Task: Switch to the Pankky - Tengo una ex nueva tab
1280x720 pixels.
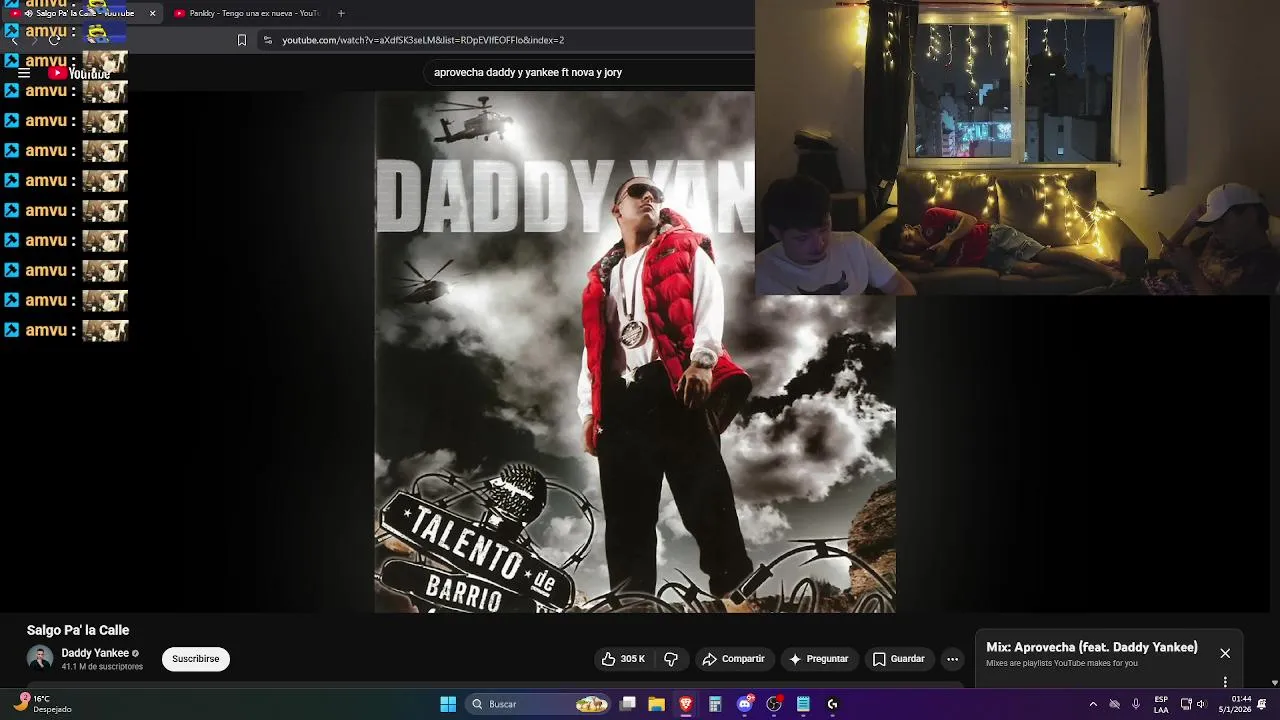Action: (246, 13)
